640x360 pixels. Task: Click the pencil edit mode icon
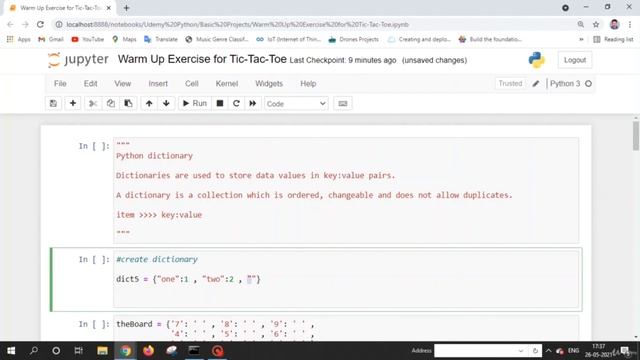pyautogui.click(x=536, y=84)
